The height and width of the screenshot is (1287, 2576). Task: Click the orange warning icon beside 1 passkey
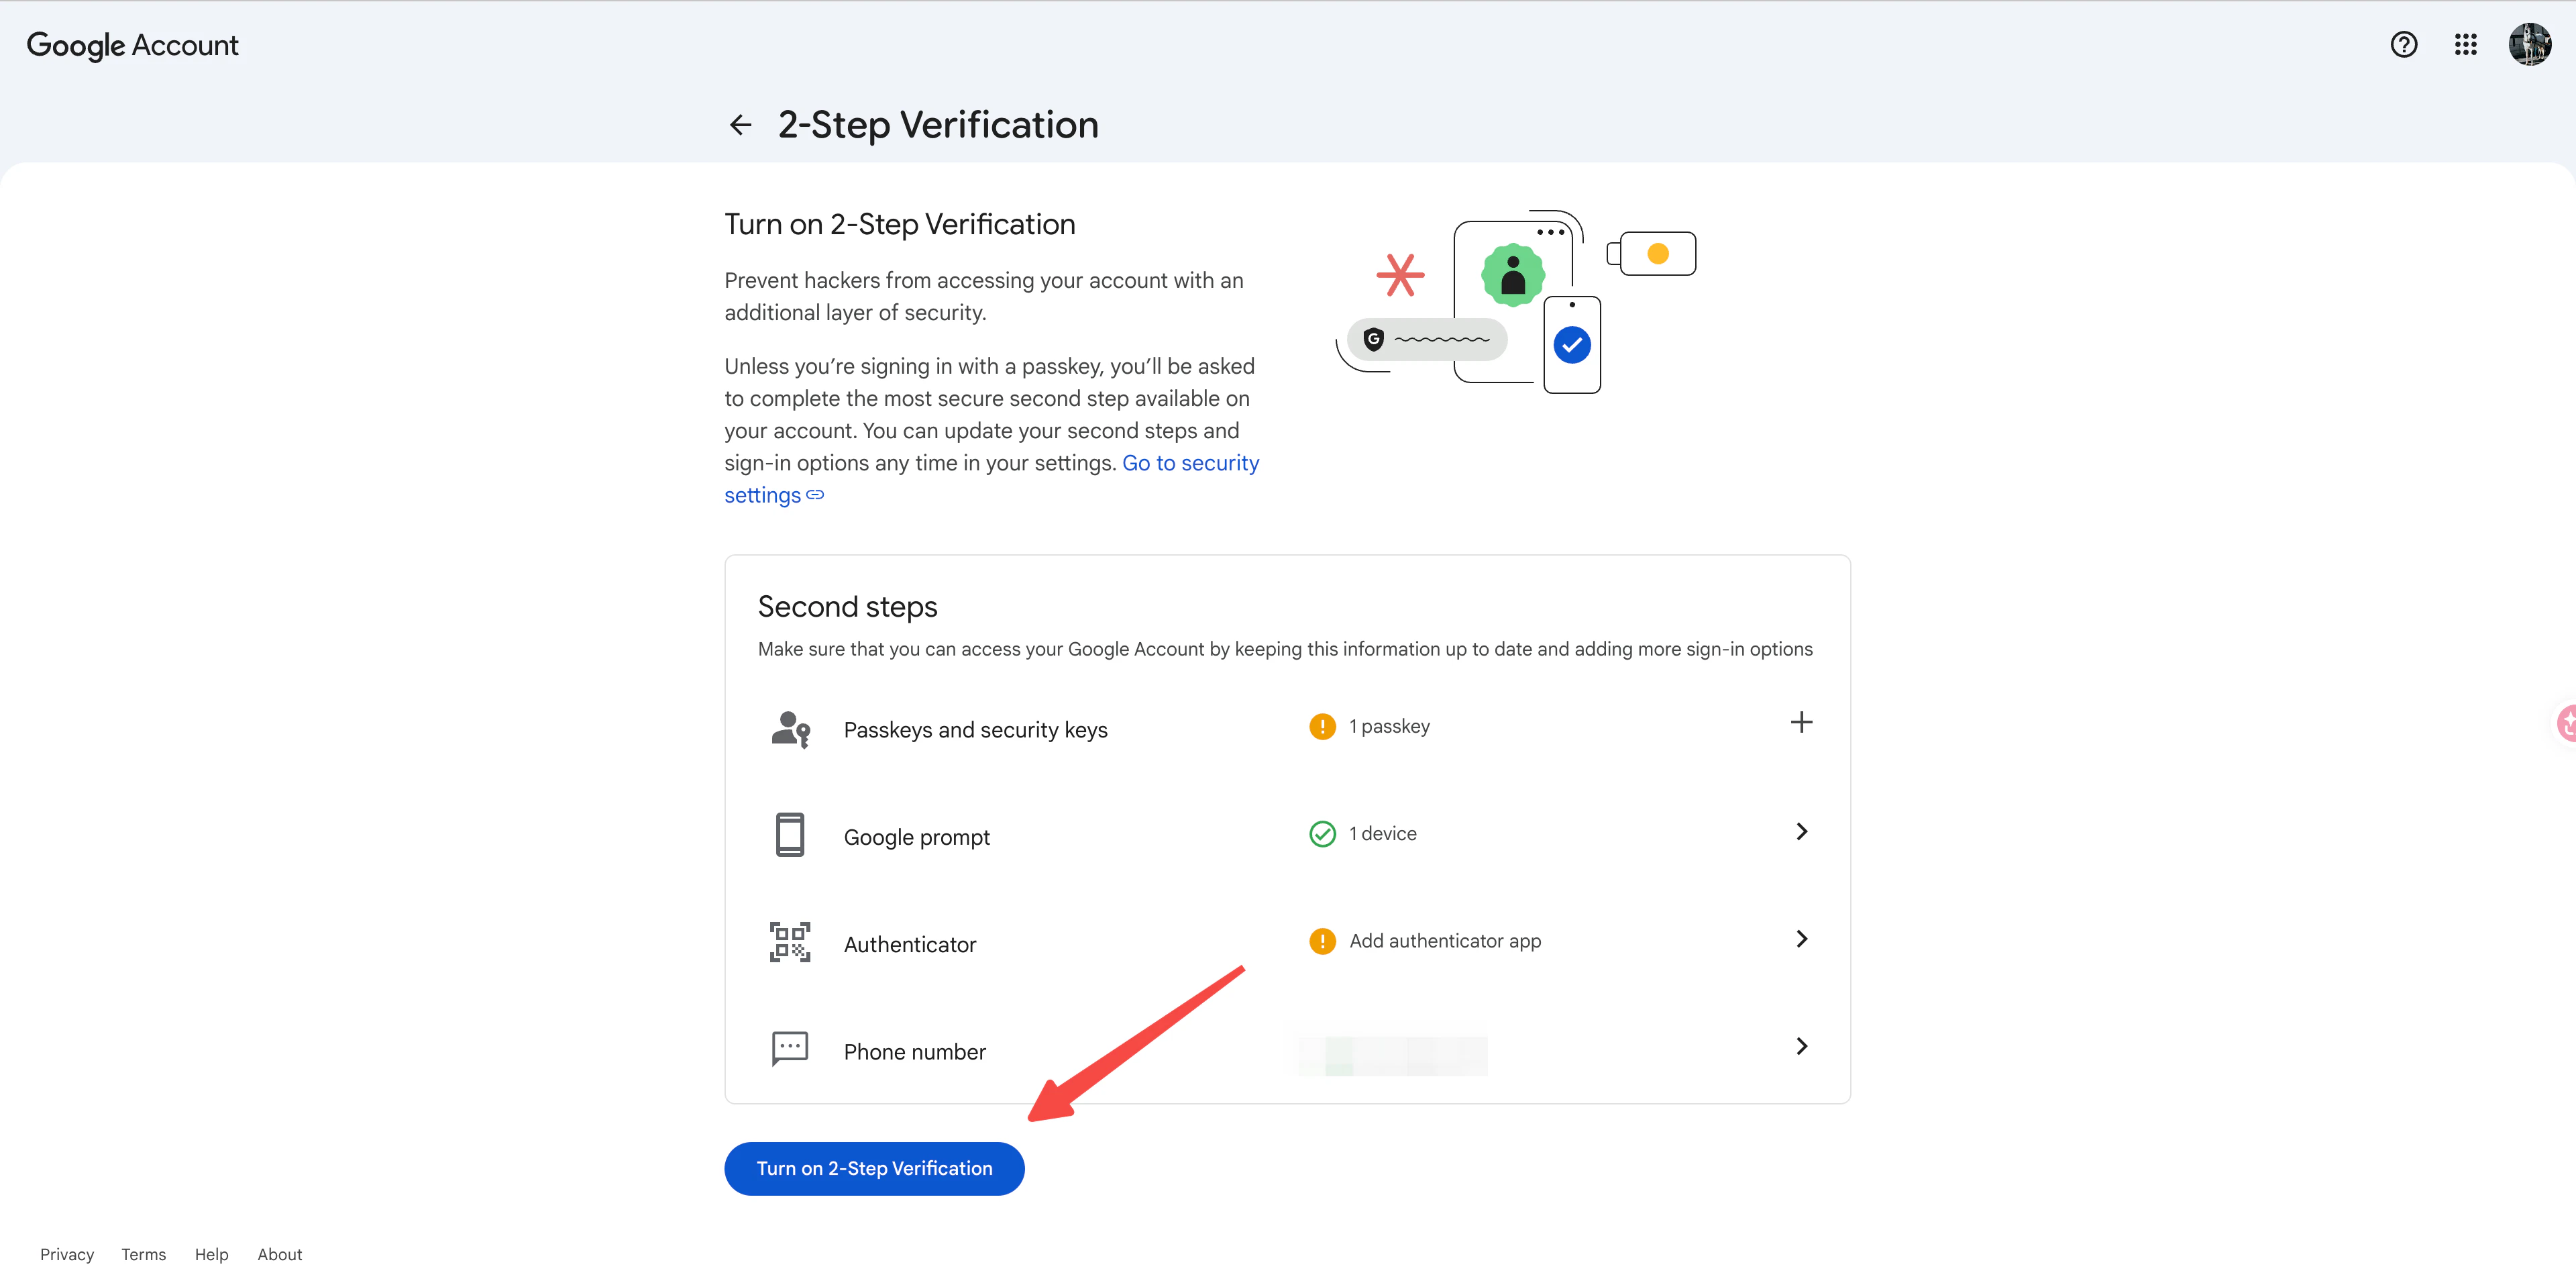[x=1322, y=726]
